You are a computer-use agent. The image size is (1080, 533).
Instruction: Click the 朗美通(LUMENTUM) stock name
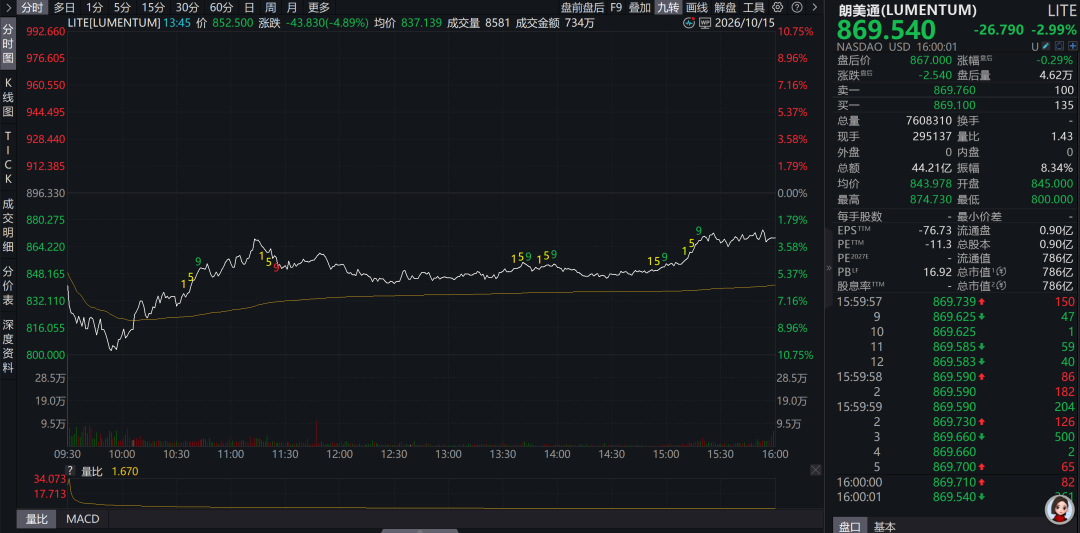[907, 10]
